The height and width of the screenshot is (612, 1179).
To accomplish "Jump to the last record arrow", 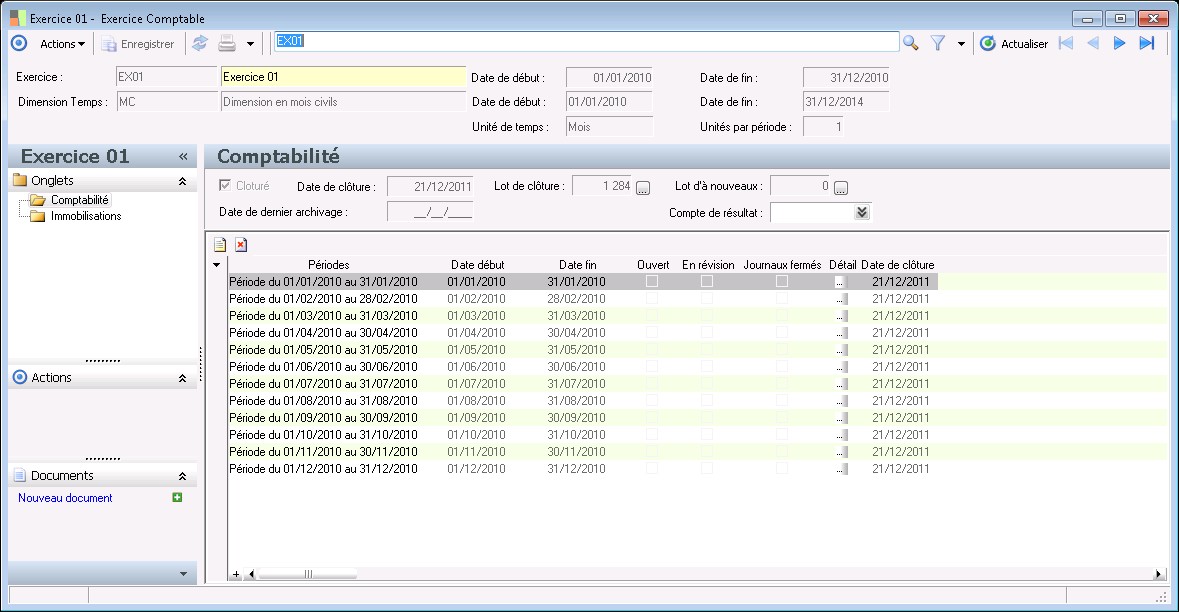I will (1147, 43).
